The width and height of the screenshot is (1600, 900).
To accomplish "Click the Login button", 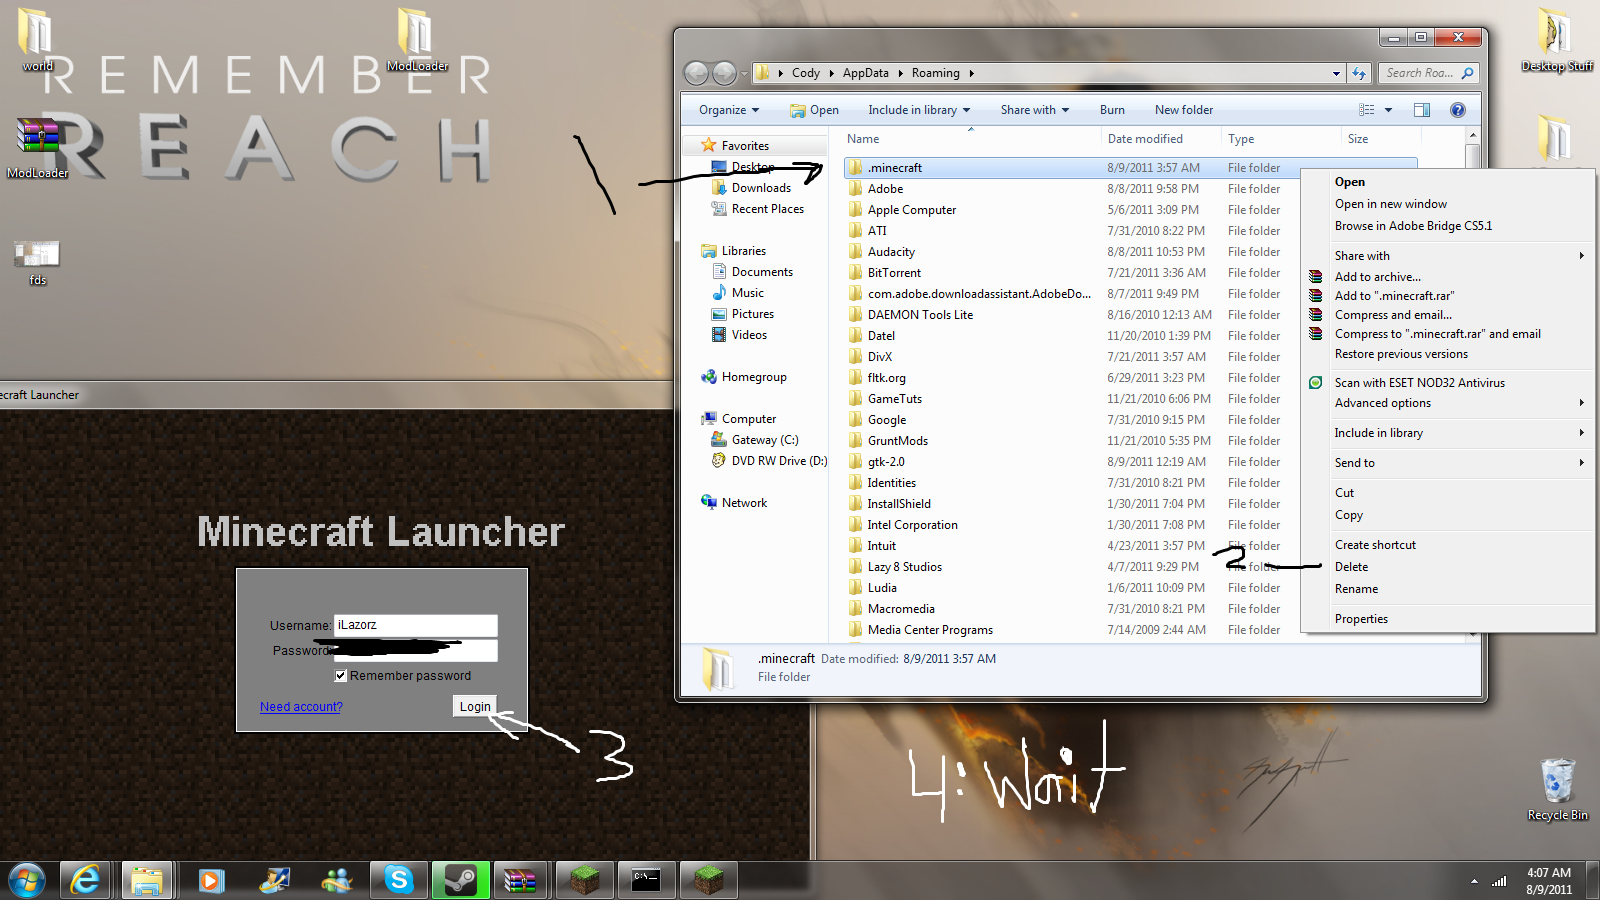I will tap(475, 706).
